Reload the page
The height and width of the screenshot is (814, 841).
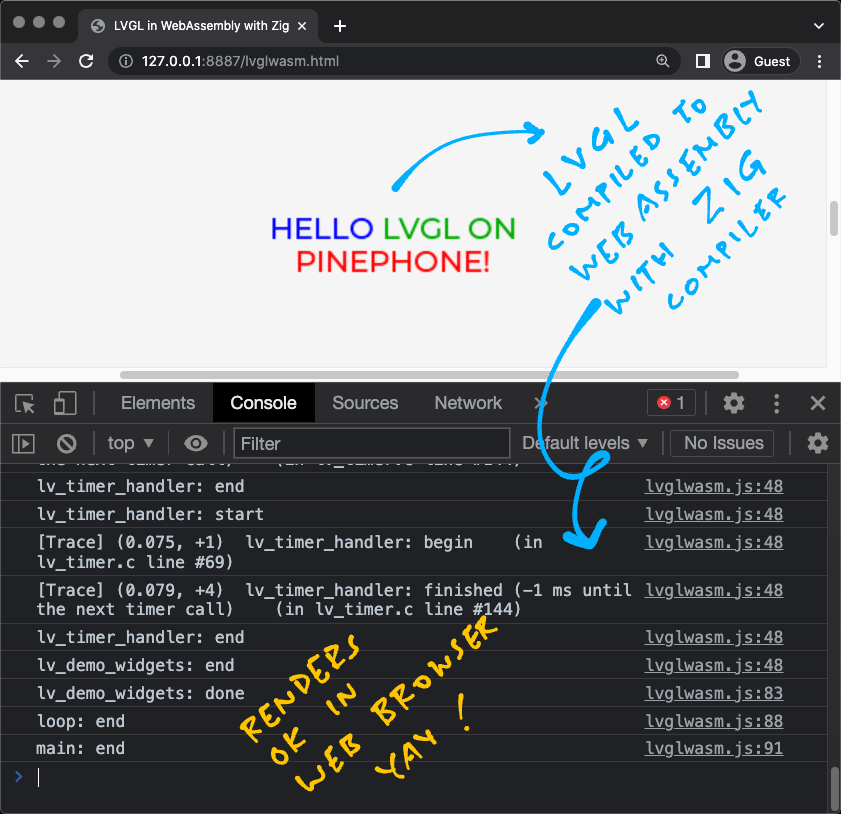tap(86, 61)
